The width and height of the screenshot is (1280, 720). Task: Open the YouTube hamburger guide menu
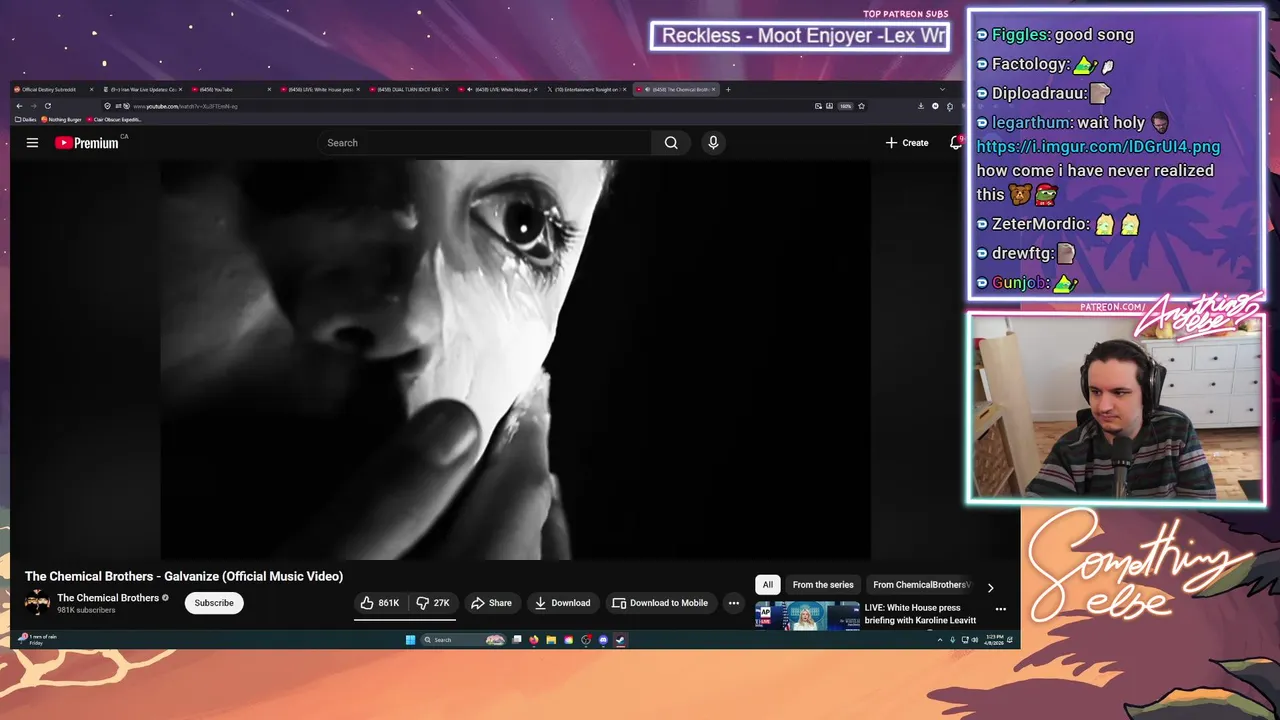coord(32,143)
